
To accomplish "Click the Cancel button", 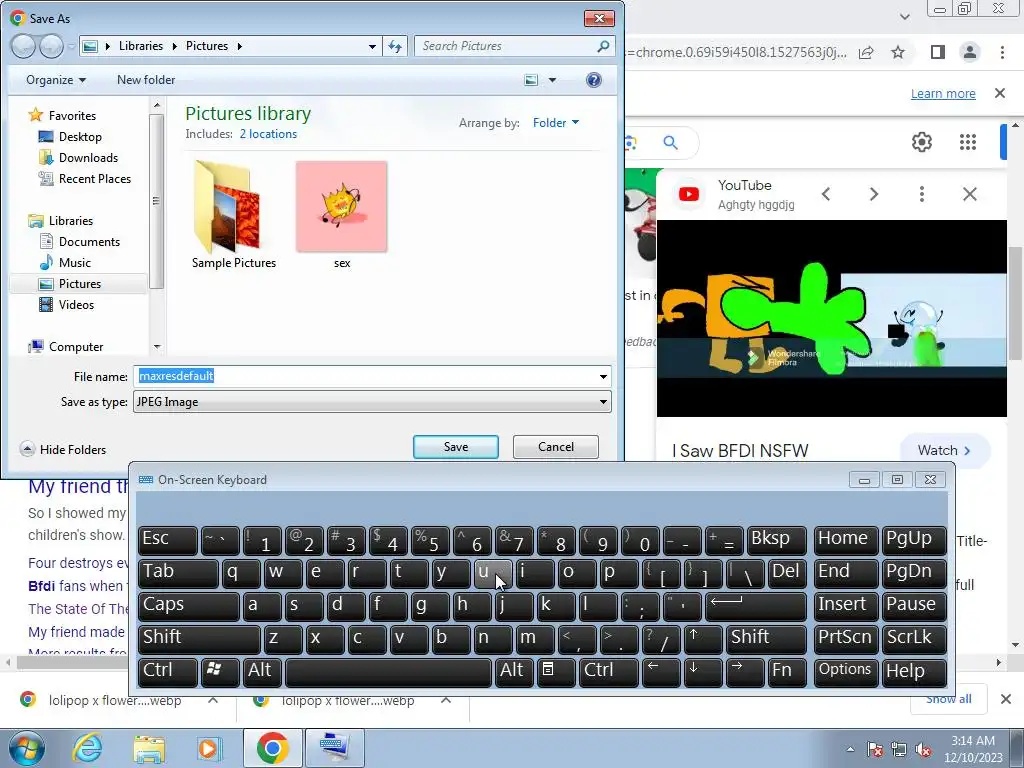I will click(556, 447).
